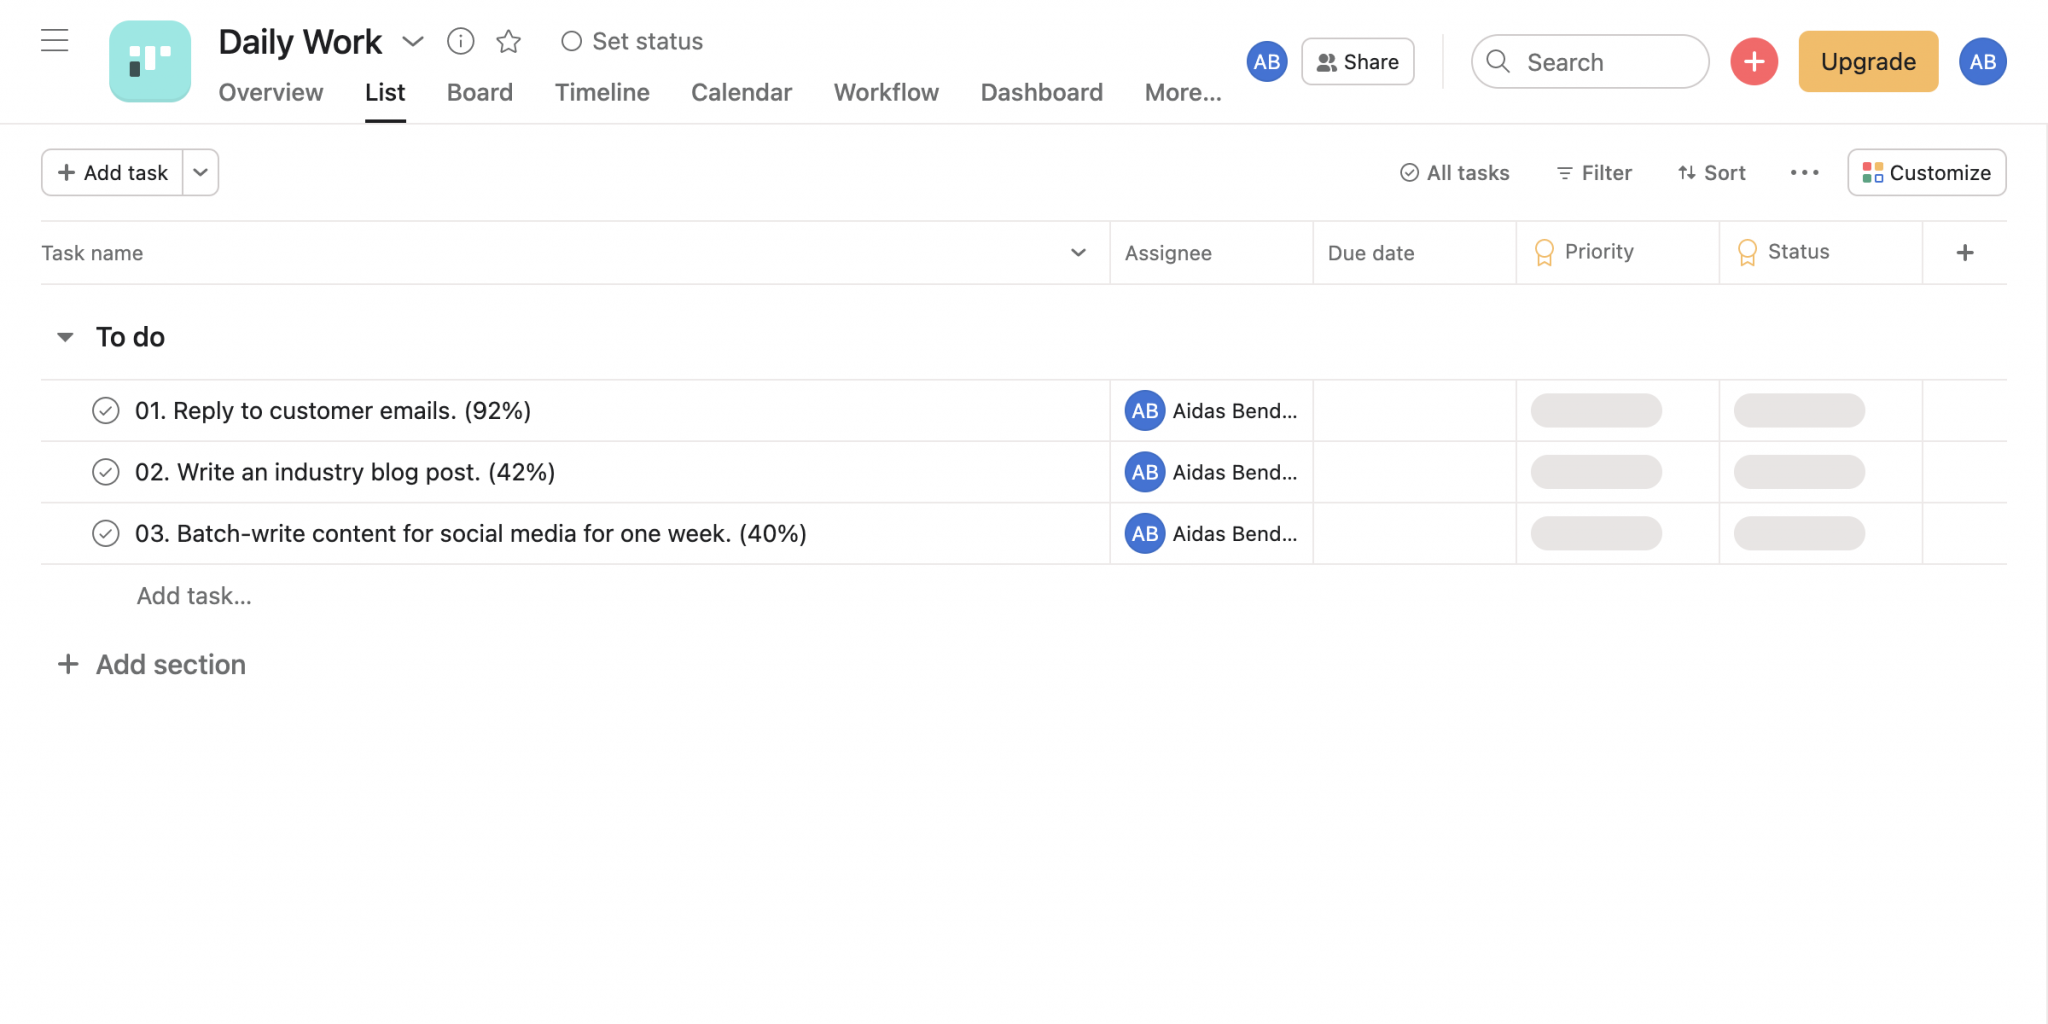Screen dimensions: 2048x1024
Task: Open project details info icon
Action: click(460, 41)
